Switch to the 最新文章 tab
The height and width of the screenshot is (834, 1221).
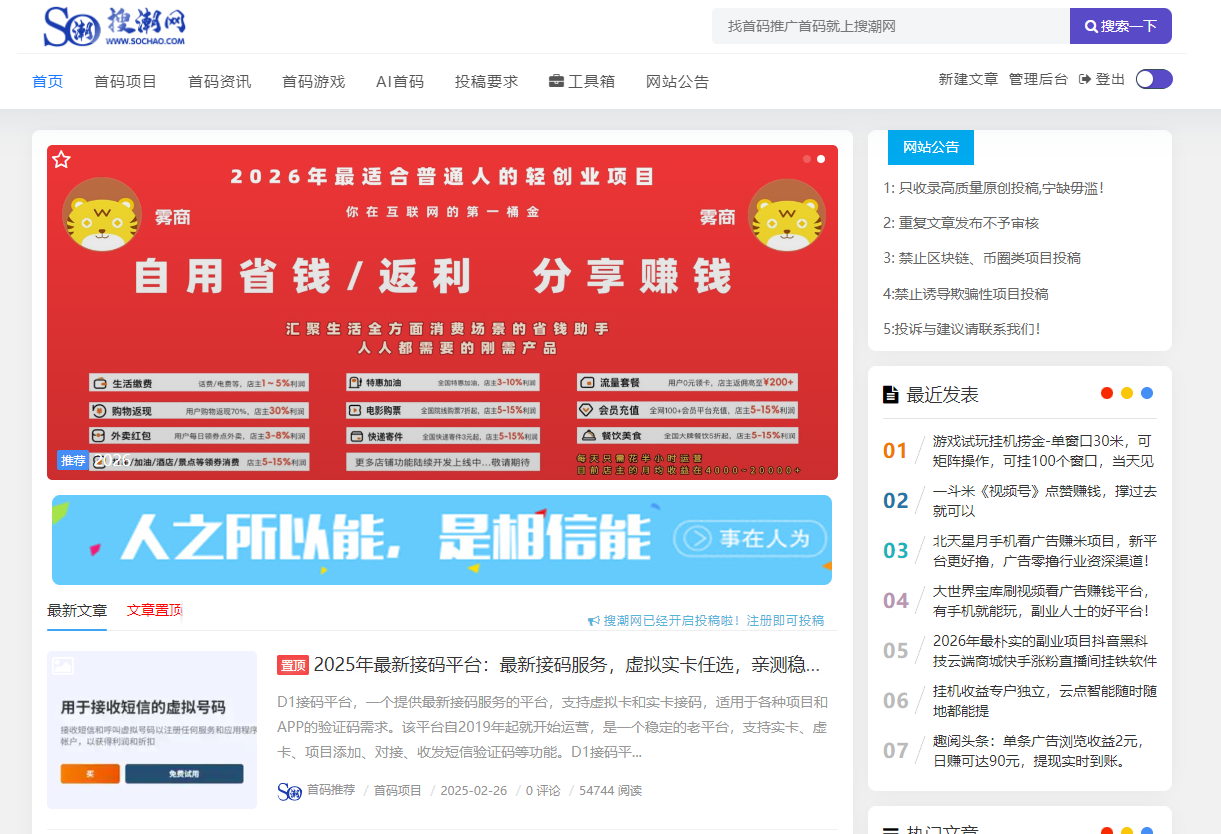tap(77, 610)
